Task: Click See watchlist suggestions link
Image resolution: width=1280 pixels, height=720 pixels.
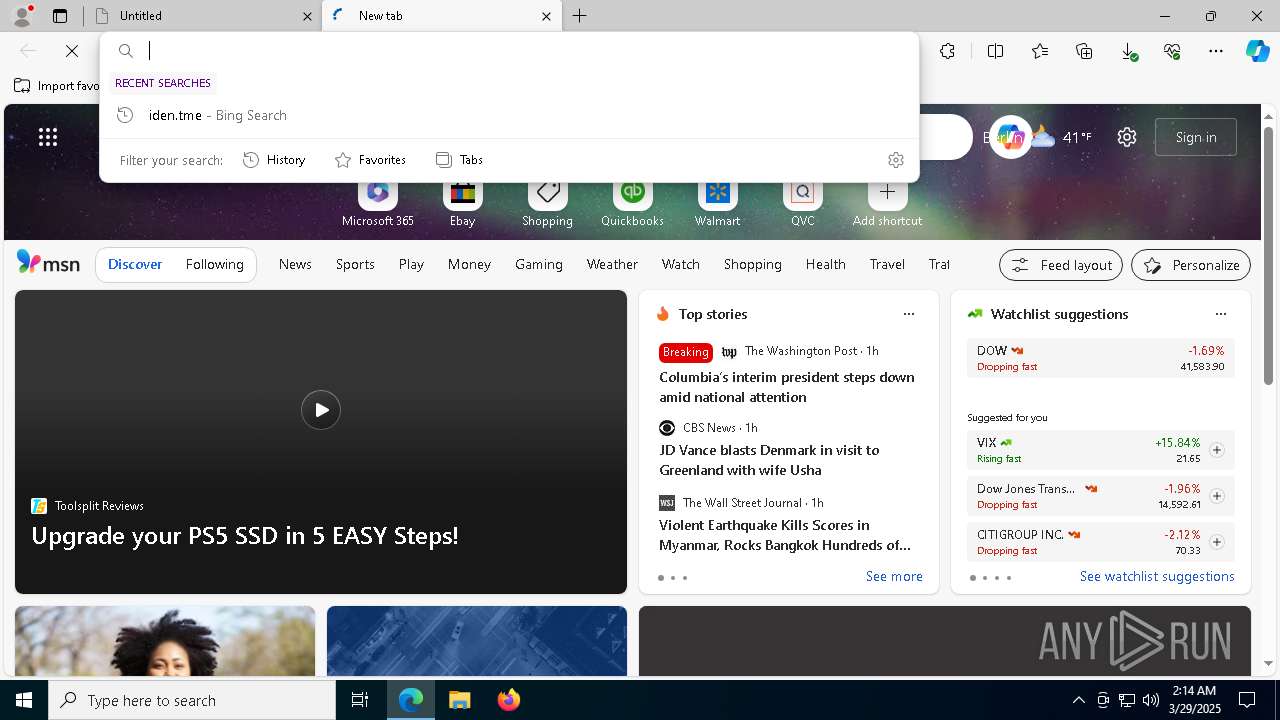Action: coord(1157,577)
